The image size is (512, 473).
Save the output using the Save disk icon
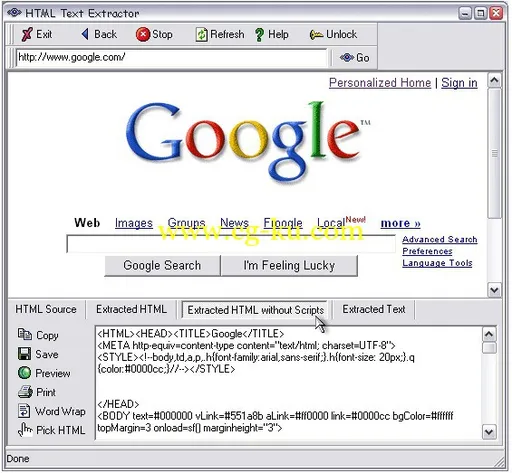pos(24,354)
